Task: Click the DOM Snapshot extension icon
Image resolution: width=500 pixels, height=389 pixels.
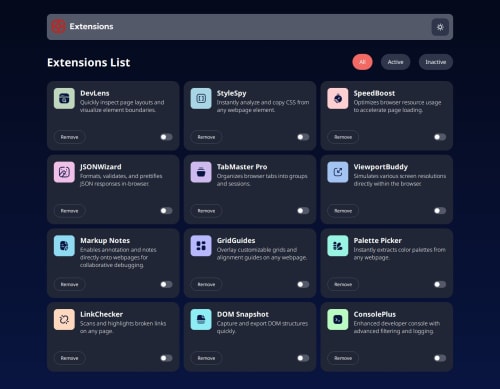Action: (201, 319)
